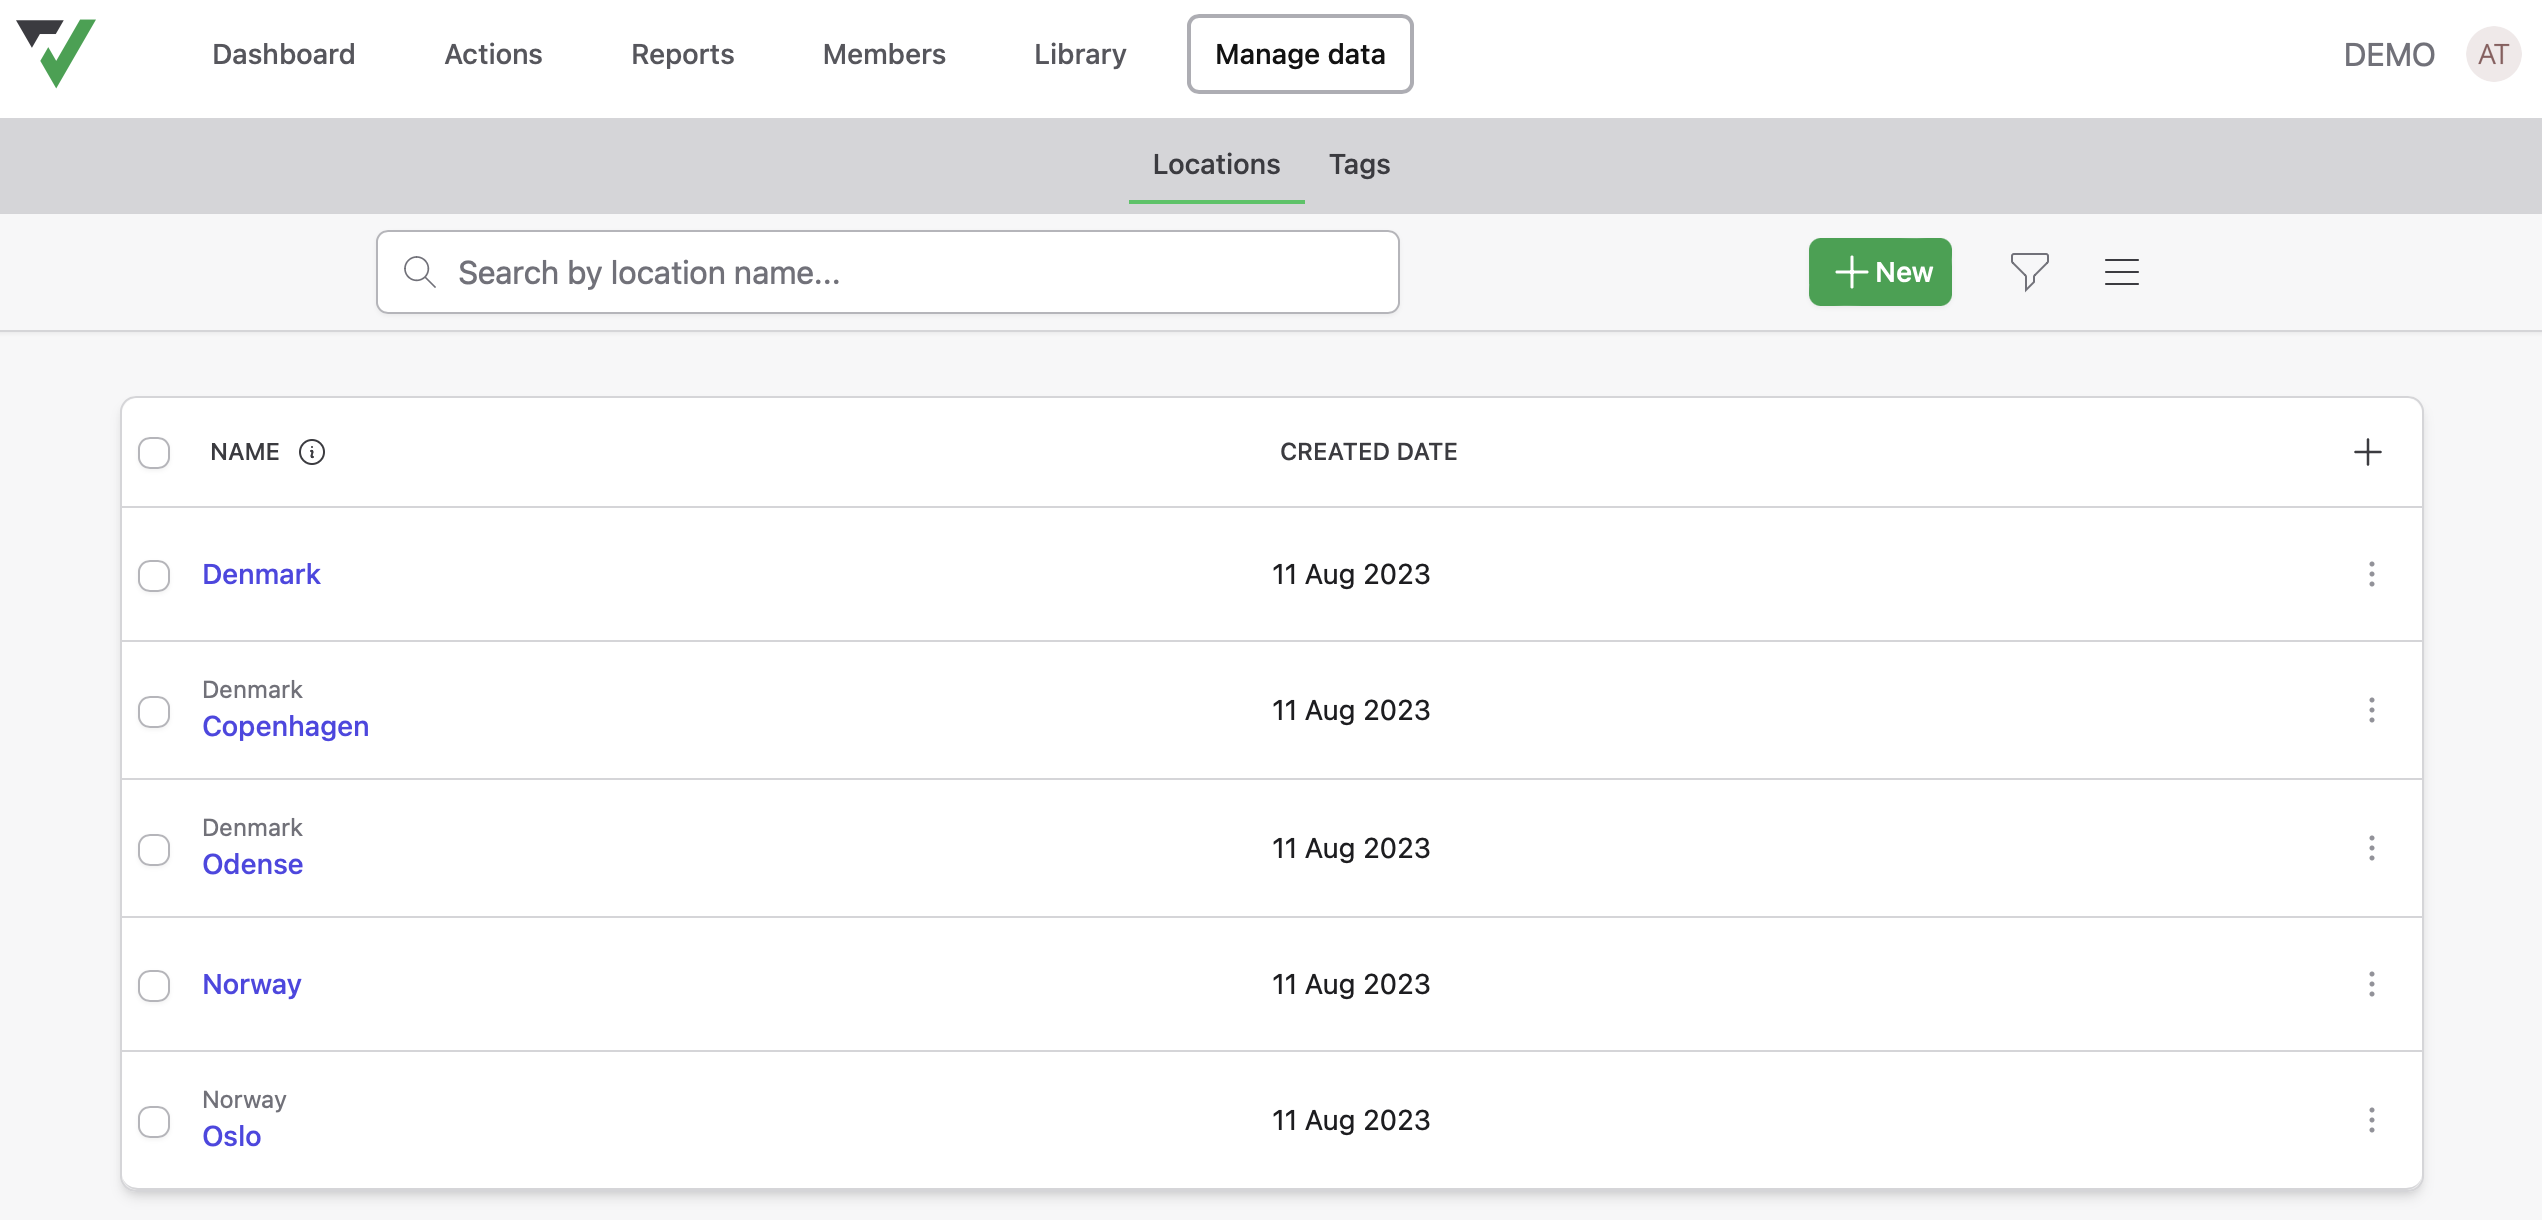The width and height of the screenshot is (2542, 1220).
Task: Click the DEMO account label
Action: pos(2389,54)
